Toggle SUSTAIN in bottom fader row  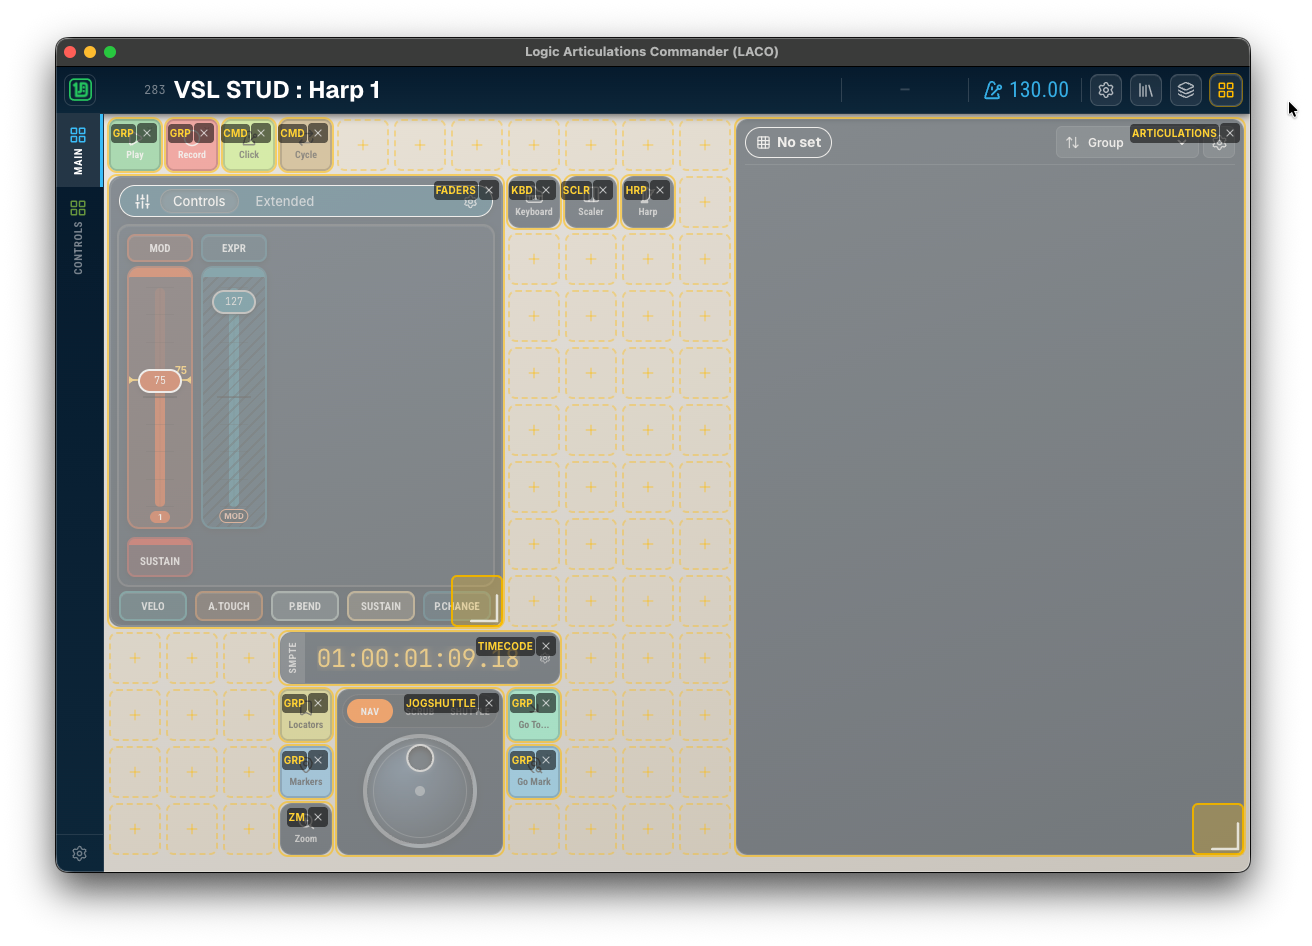381,606
